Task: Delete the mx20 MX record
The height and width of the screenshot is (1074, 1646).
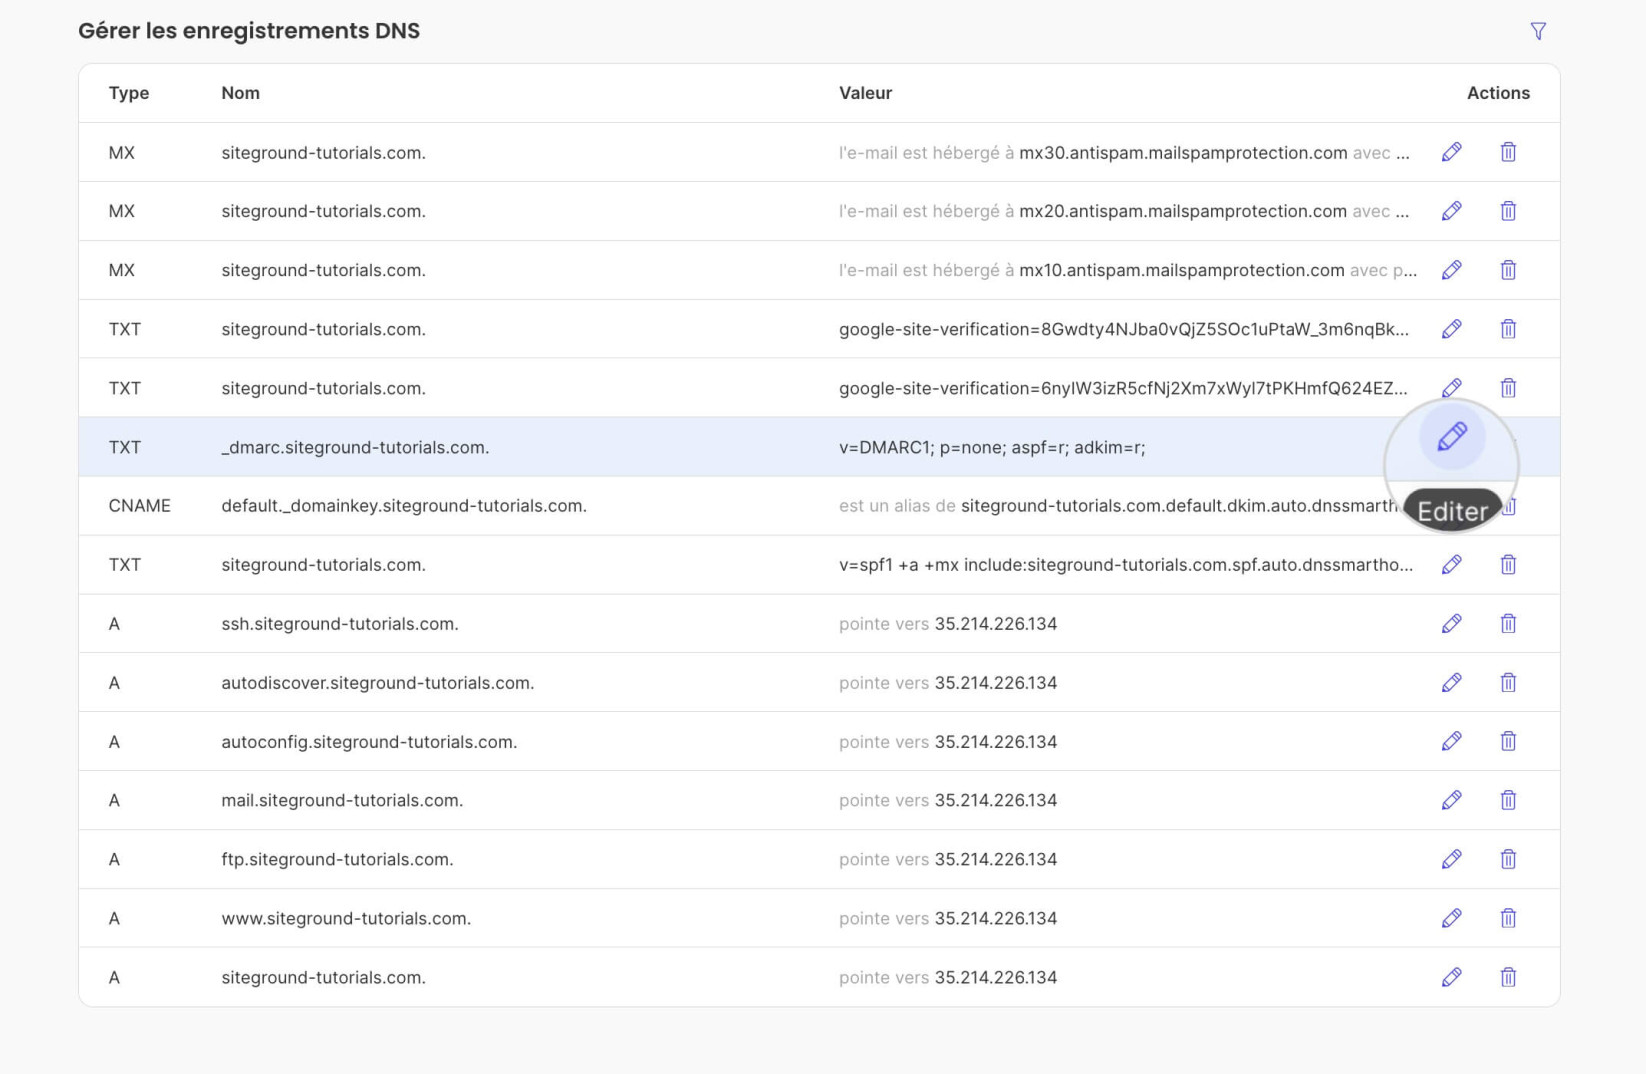Action: [1508, 211]
